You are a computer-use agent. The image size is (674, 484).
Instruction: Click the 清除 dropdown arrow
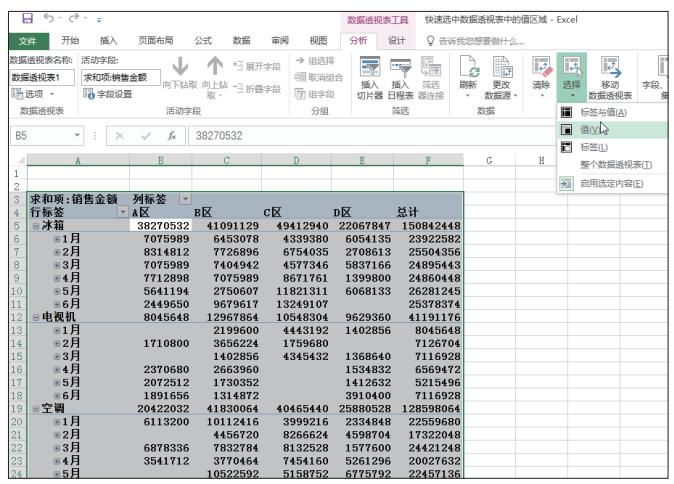(x=542, y=95)
